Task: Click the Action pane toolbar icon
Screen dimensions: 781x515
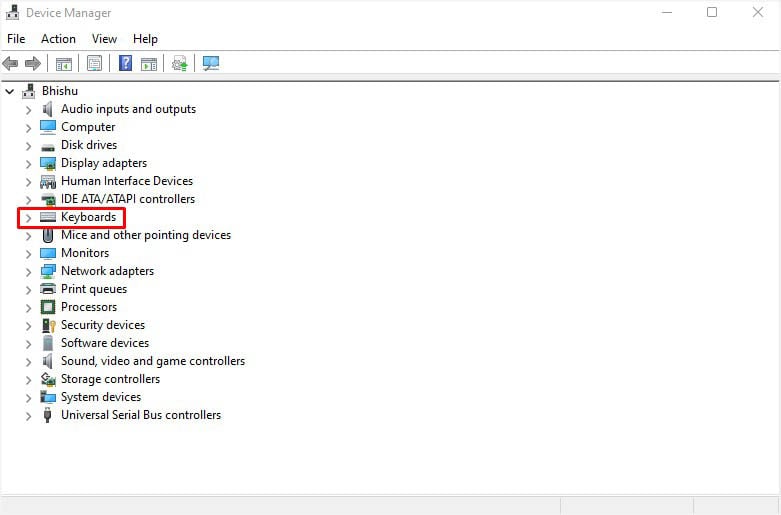Action: [149, 63]
